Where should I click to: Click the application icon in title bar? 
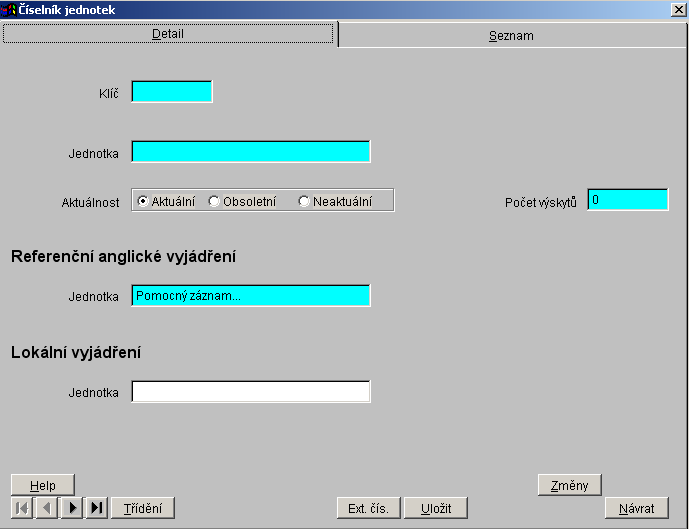9,9
